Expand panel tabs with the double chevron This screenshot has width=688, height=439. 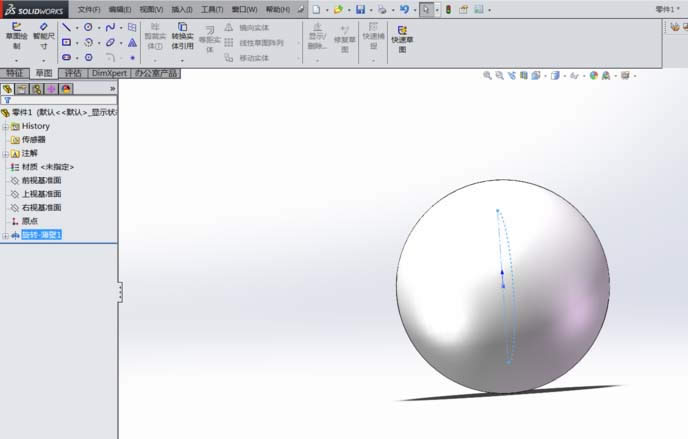pos(112,89)
